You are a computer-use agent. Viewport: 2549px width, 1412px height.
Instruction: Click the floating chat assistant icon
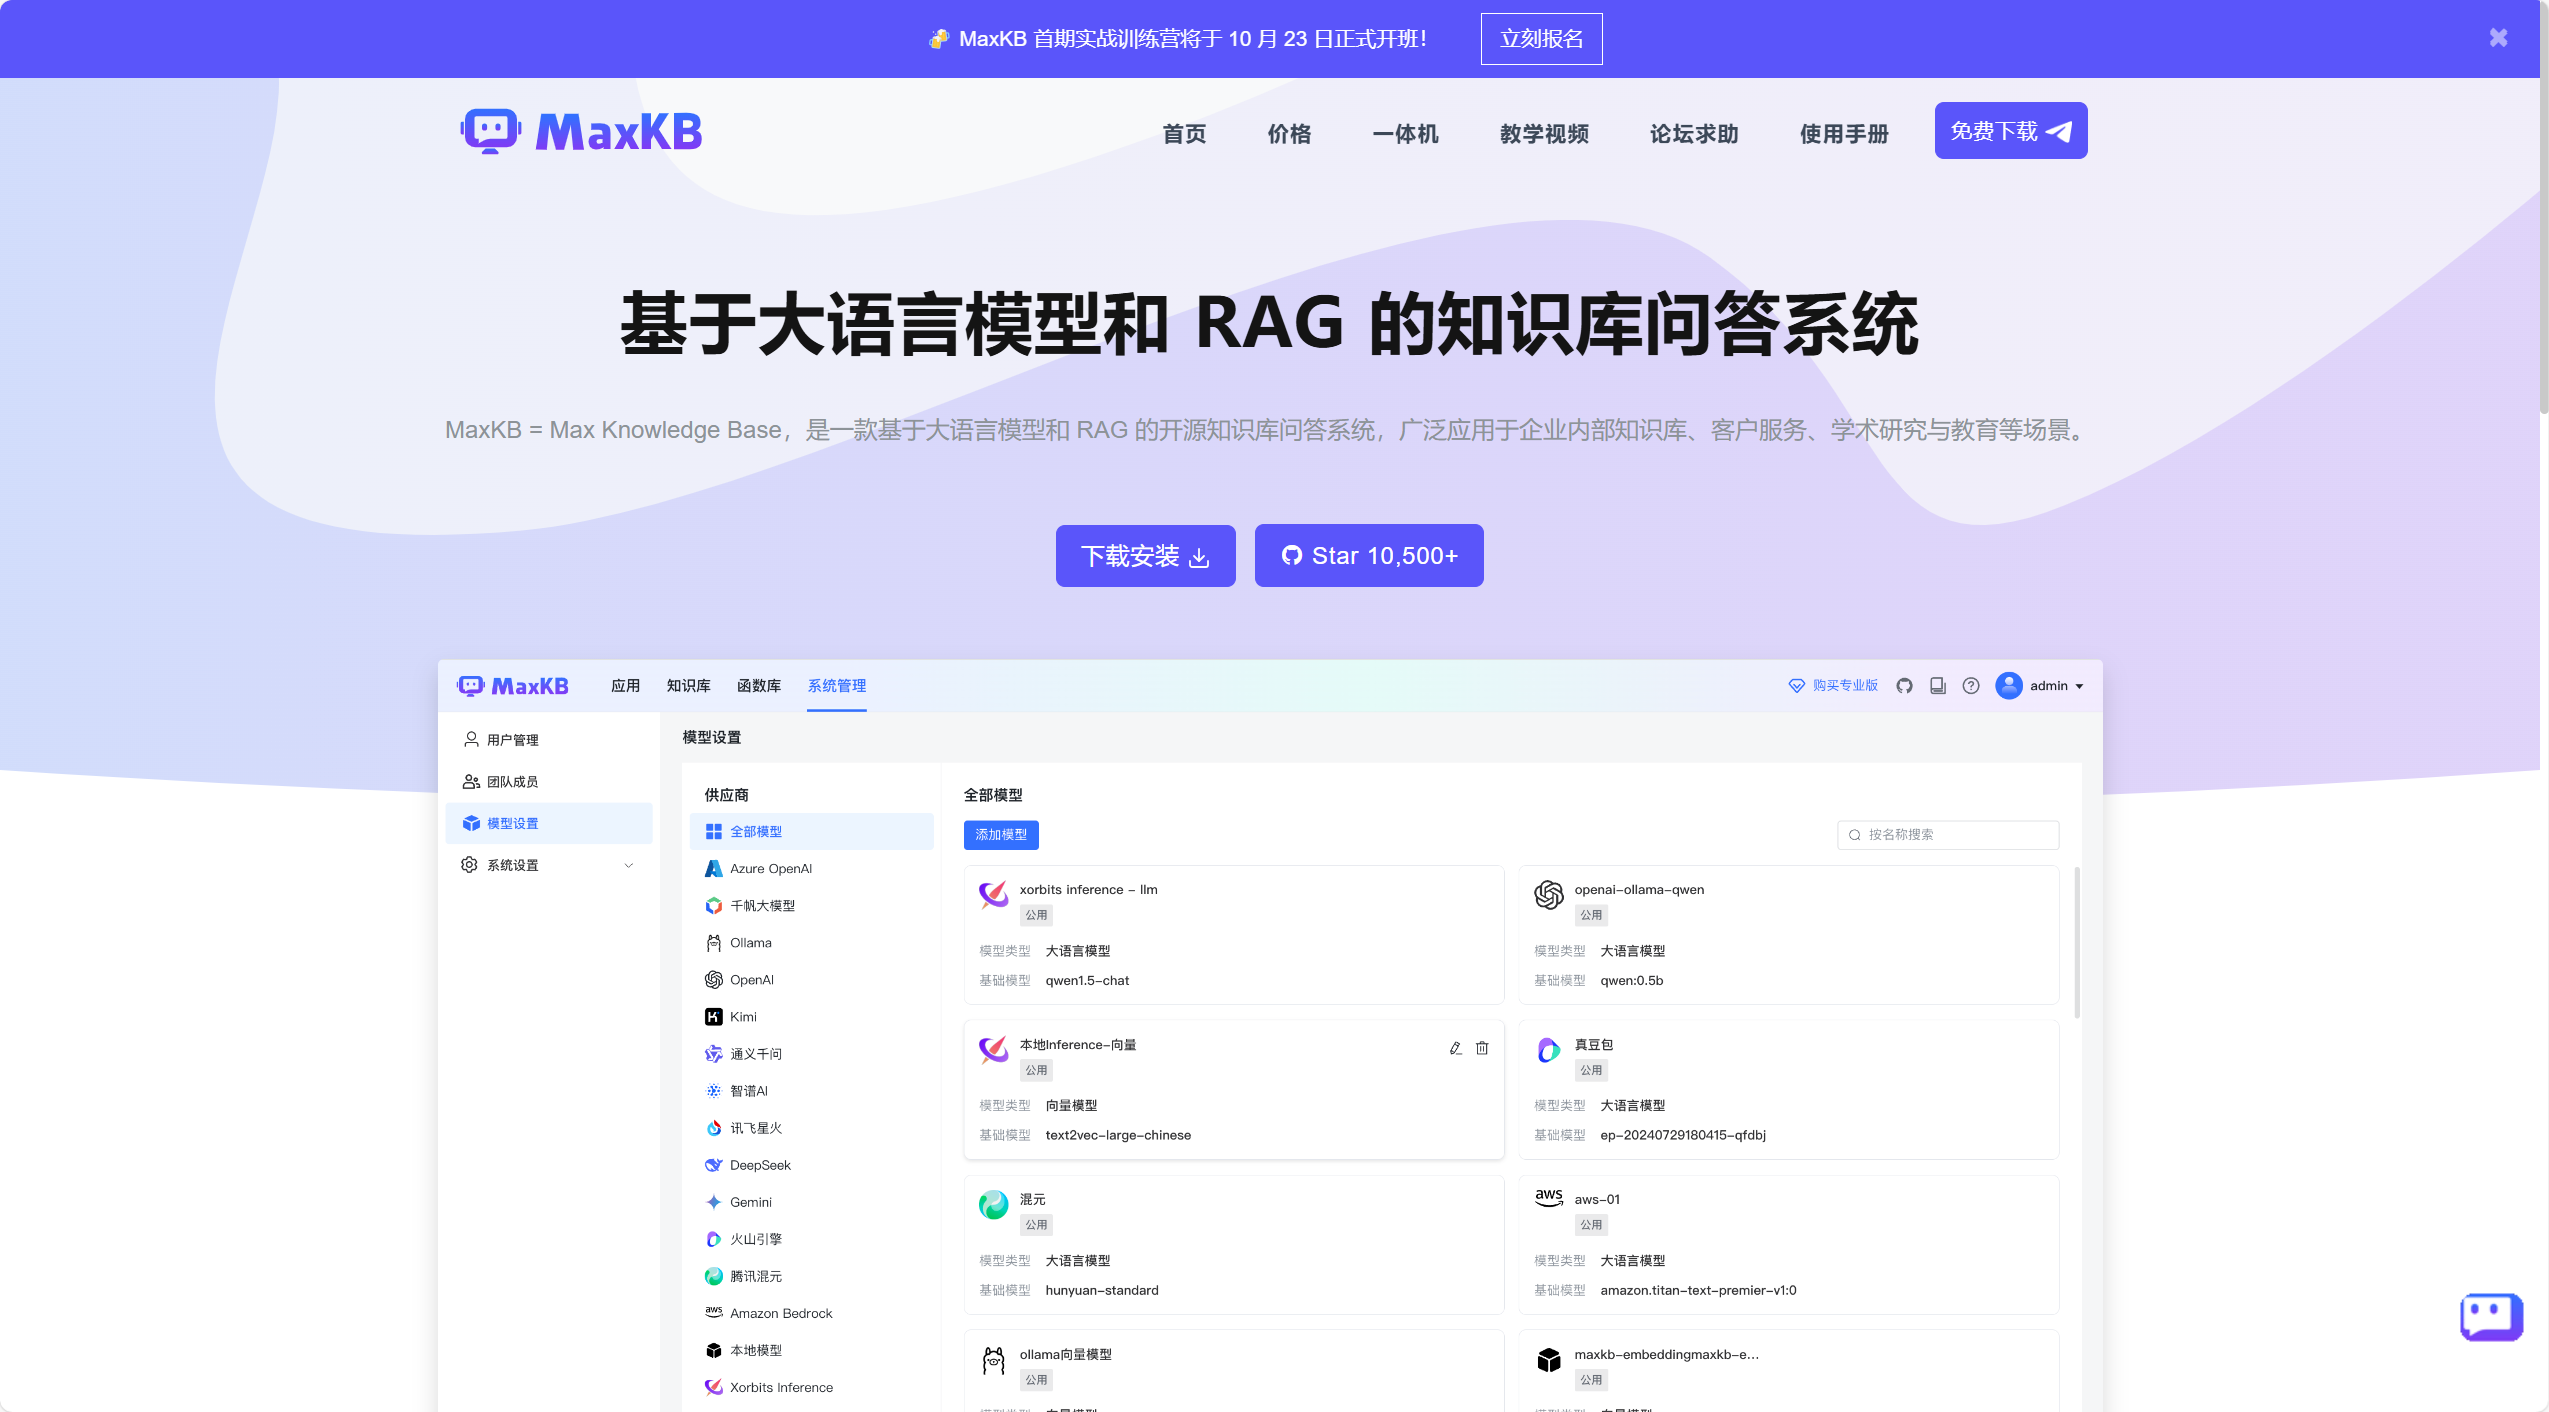2490,1316
